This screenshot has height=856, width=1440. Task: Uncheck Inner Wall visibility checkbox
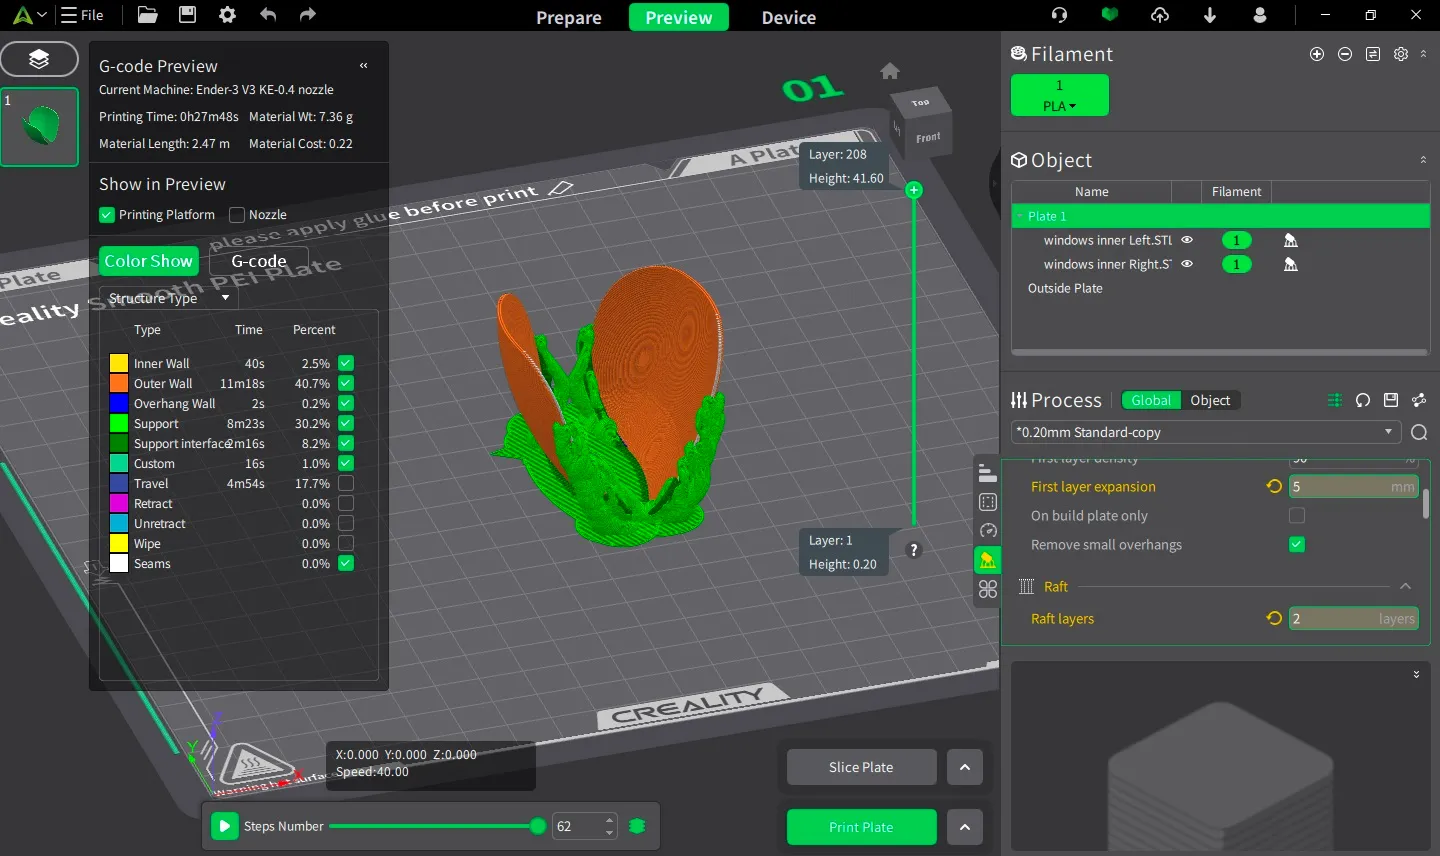(346, 363)
